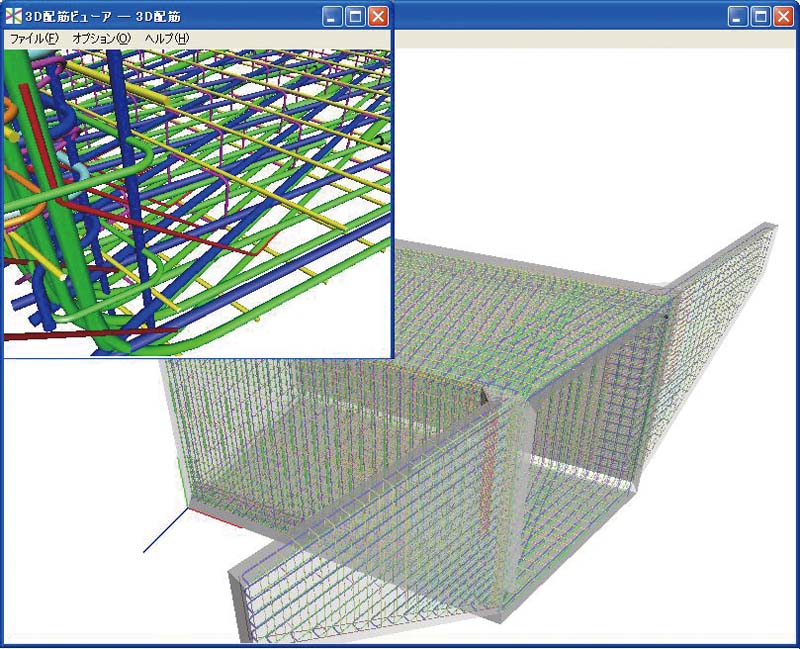
Task: Click the 3D配筋ビューア application icon in title bar
Action: [x=13, y=16]
